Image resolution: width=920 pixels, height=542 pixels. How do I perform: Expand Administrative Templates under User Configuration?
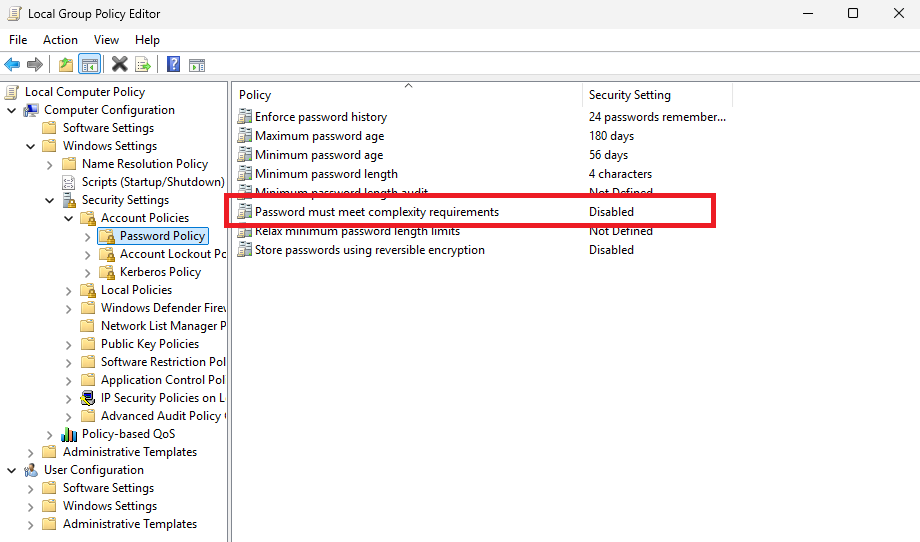coord(30,525)
